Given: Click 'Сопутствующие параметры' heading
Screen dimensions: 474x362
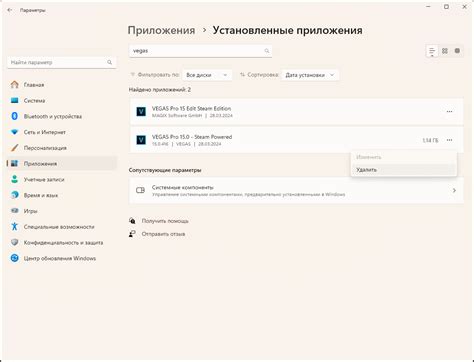Looking at the screenshot, I should click(x=165, y=170).
